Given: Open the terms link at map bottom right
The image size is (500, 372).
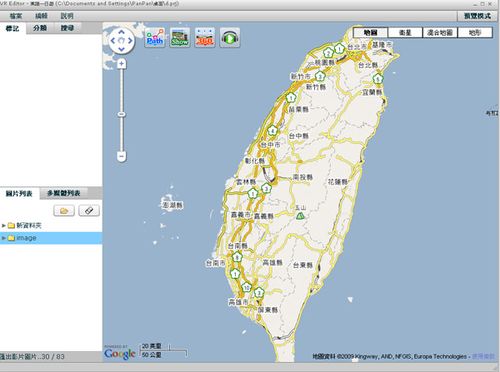Looking at the screenshot, I should point(483,356).
